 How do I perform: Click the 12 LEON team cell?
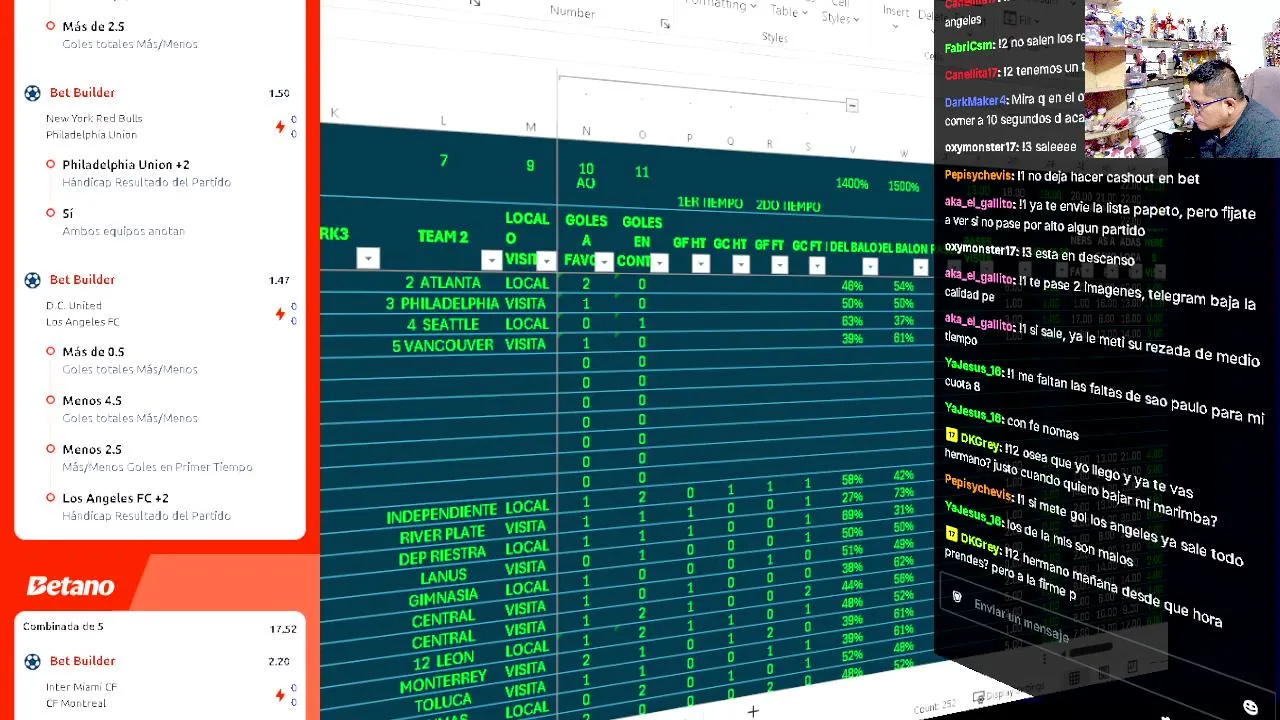tap(443, 661)
